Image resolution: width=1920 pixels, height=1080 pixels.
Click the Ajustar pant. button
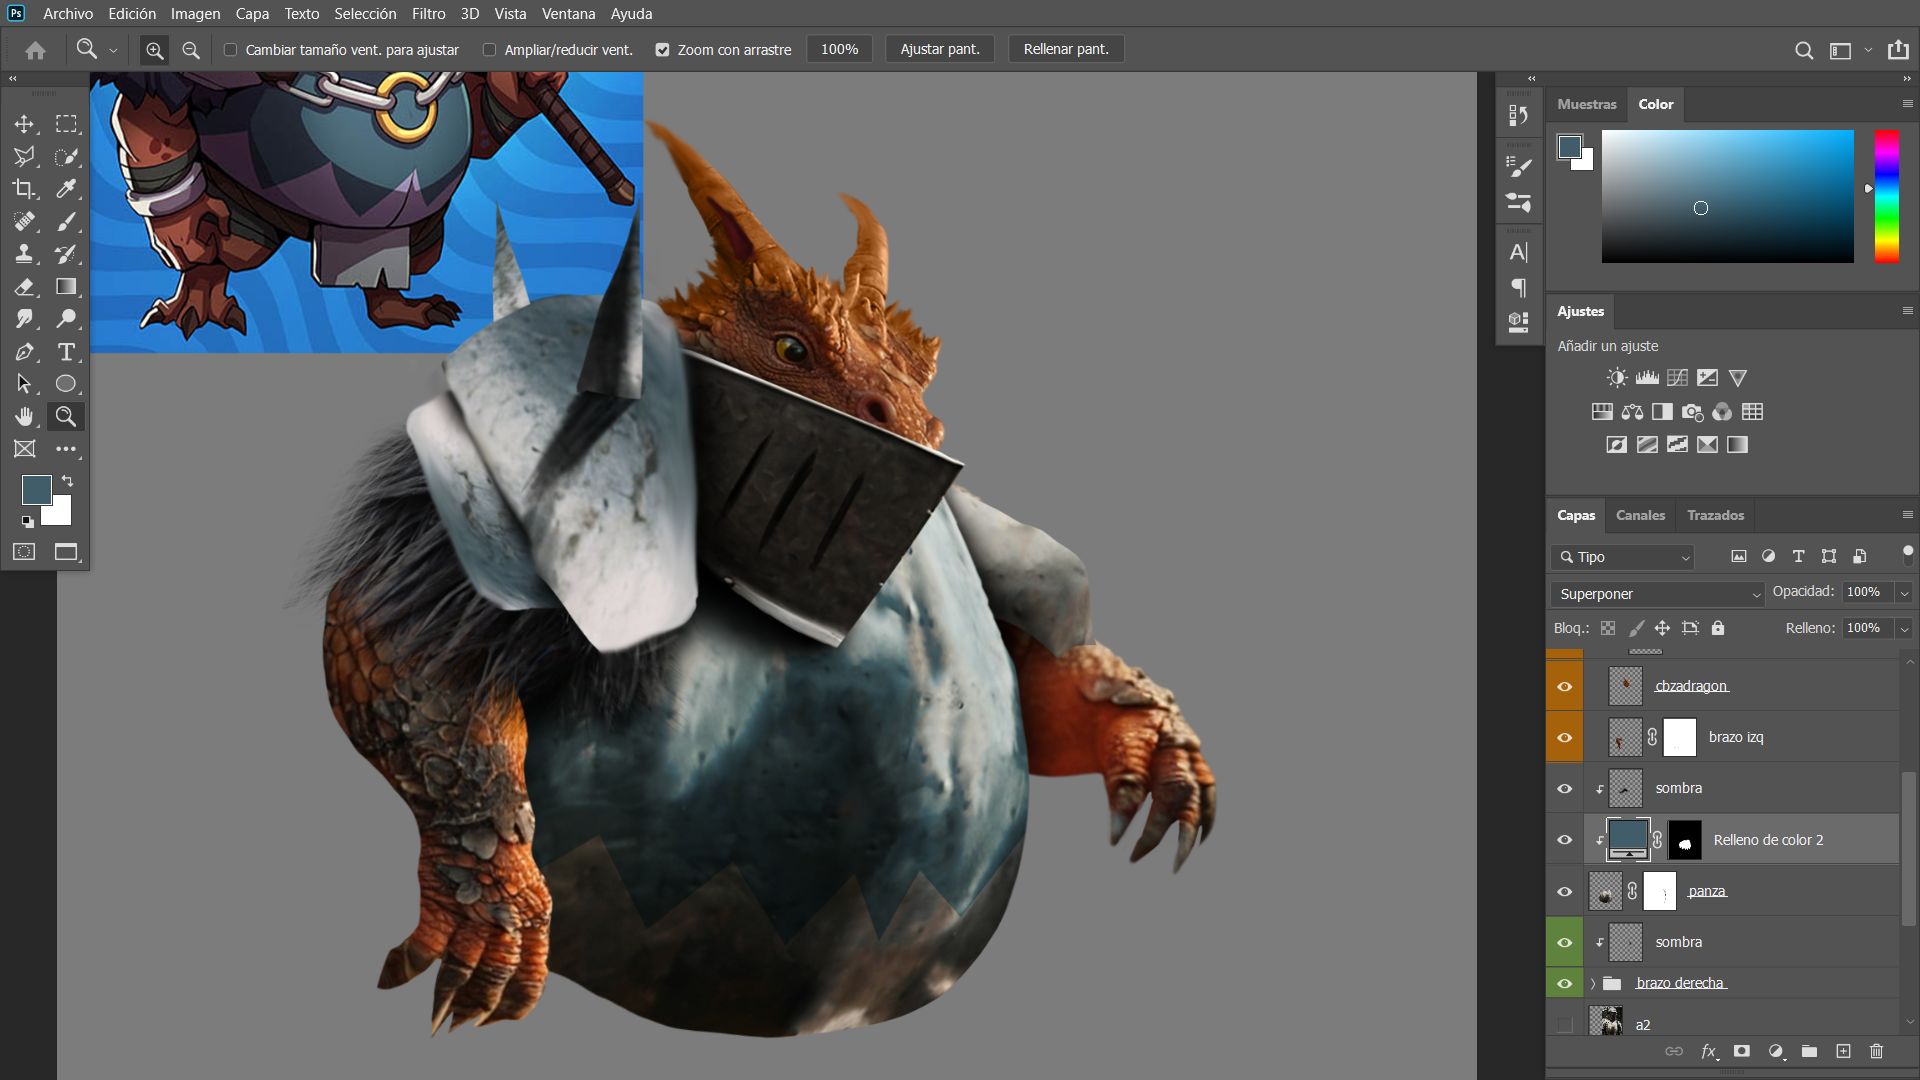(x=940, y=49)
